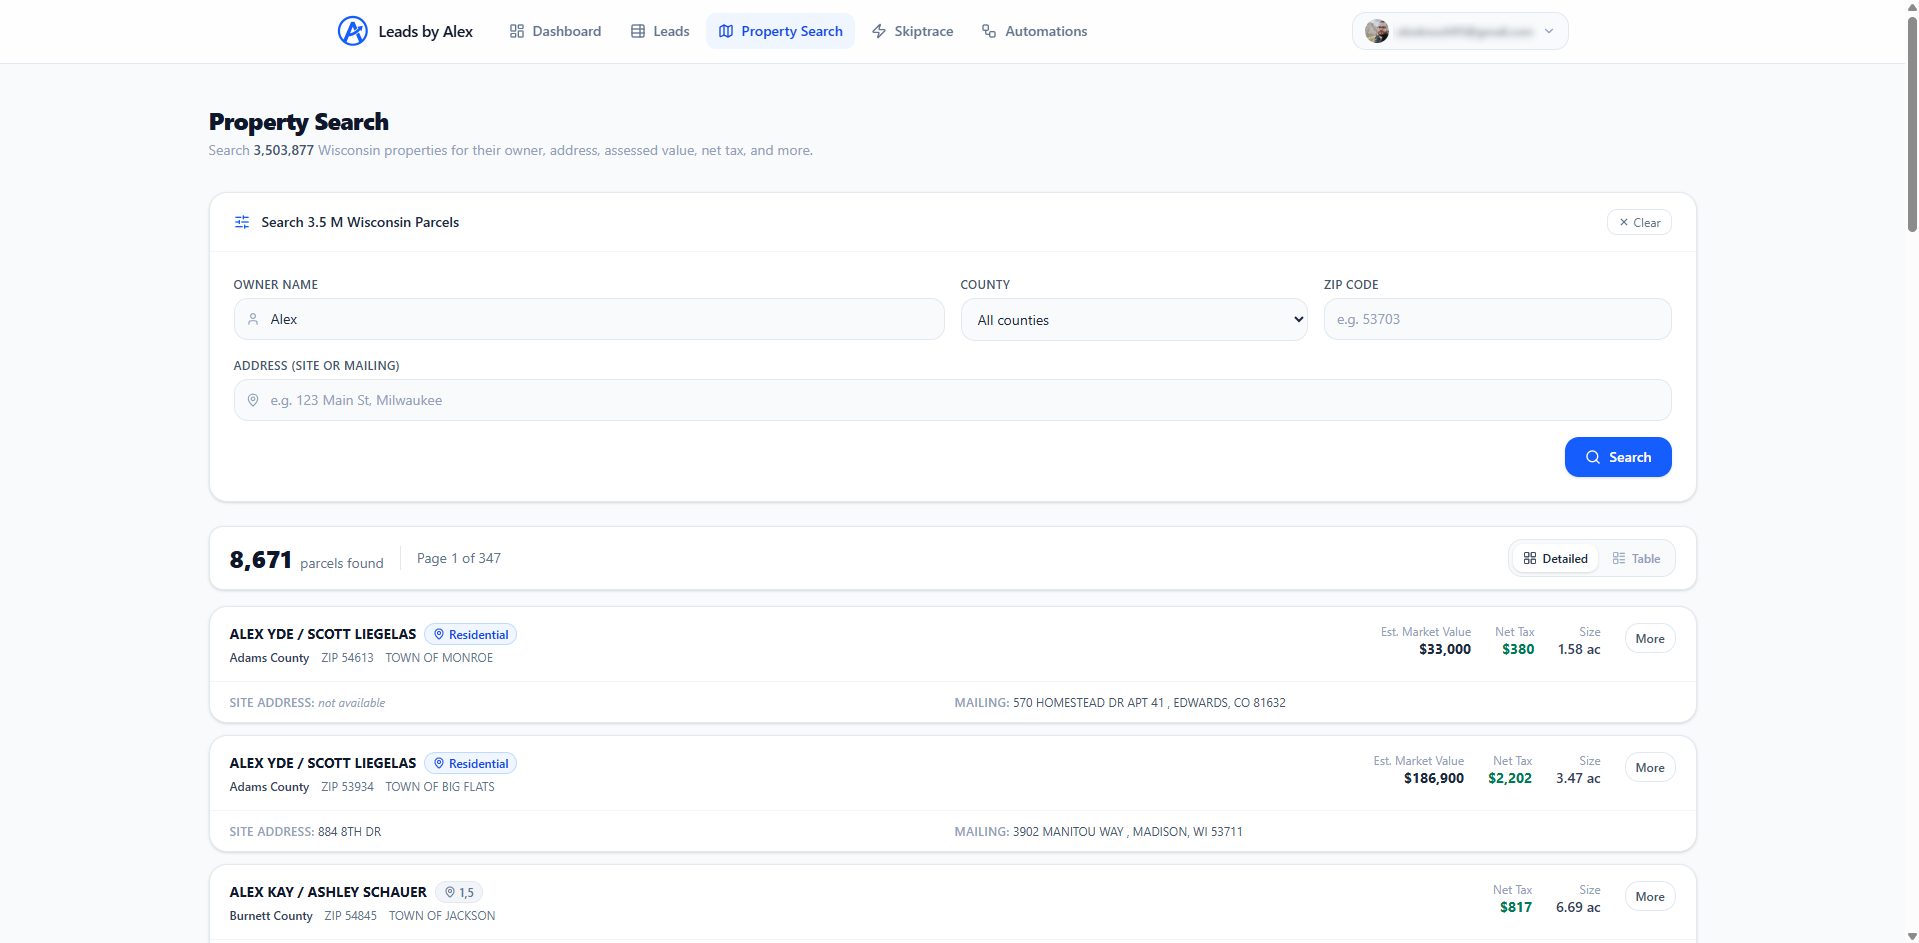Switch to Table results view
Screen dimensions: 1919x943
pos(1636,559)
